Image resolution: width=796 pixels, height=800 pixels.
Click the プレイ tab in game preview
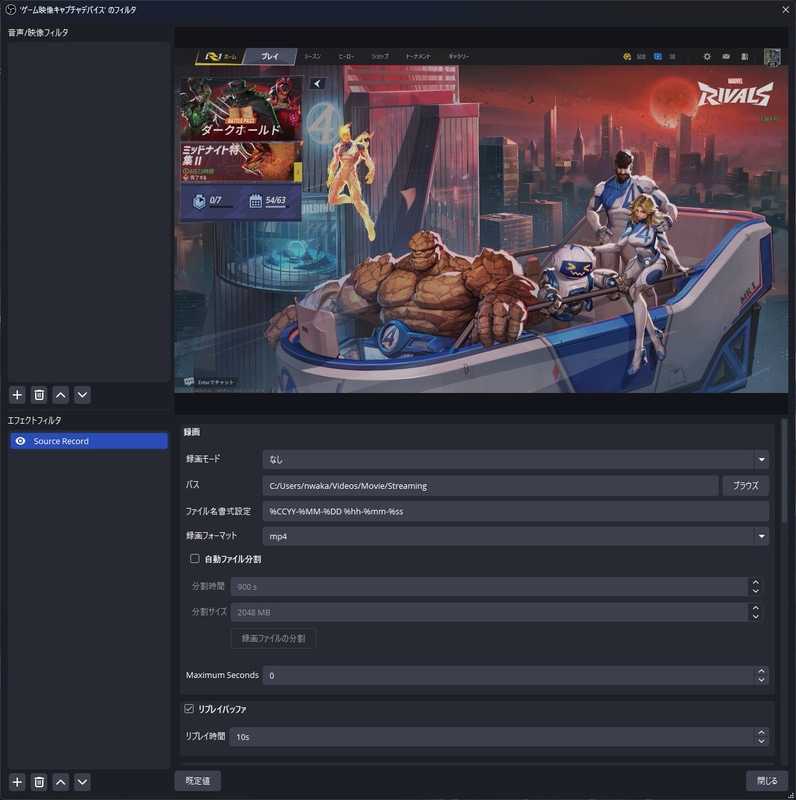click(270, 57)
